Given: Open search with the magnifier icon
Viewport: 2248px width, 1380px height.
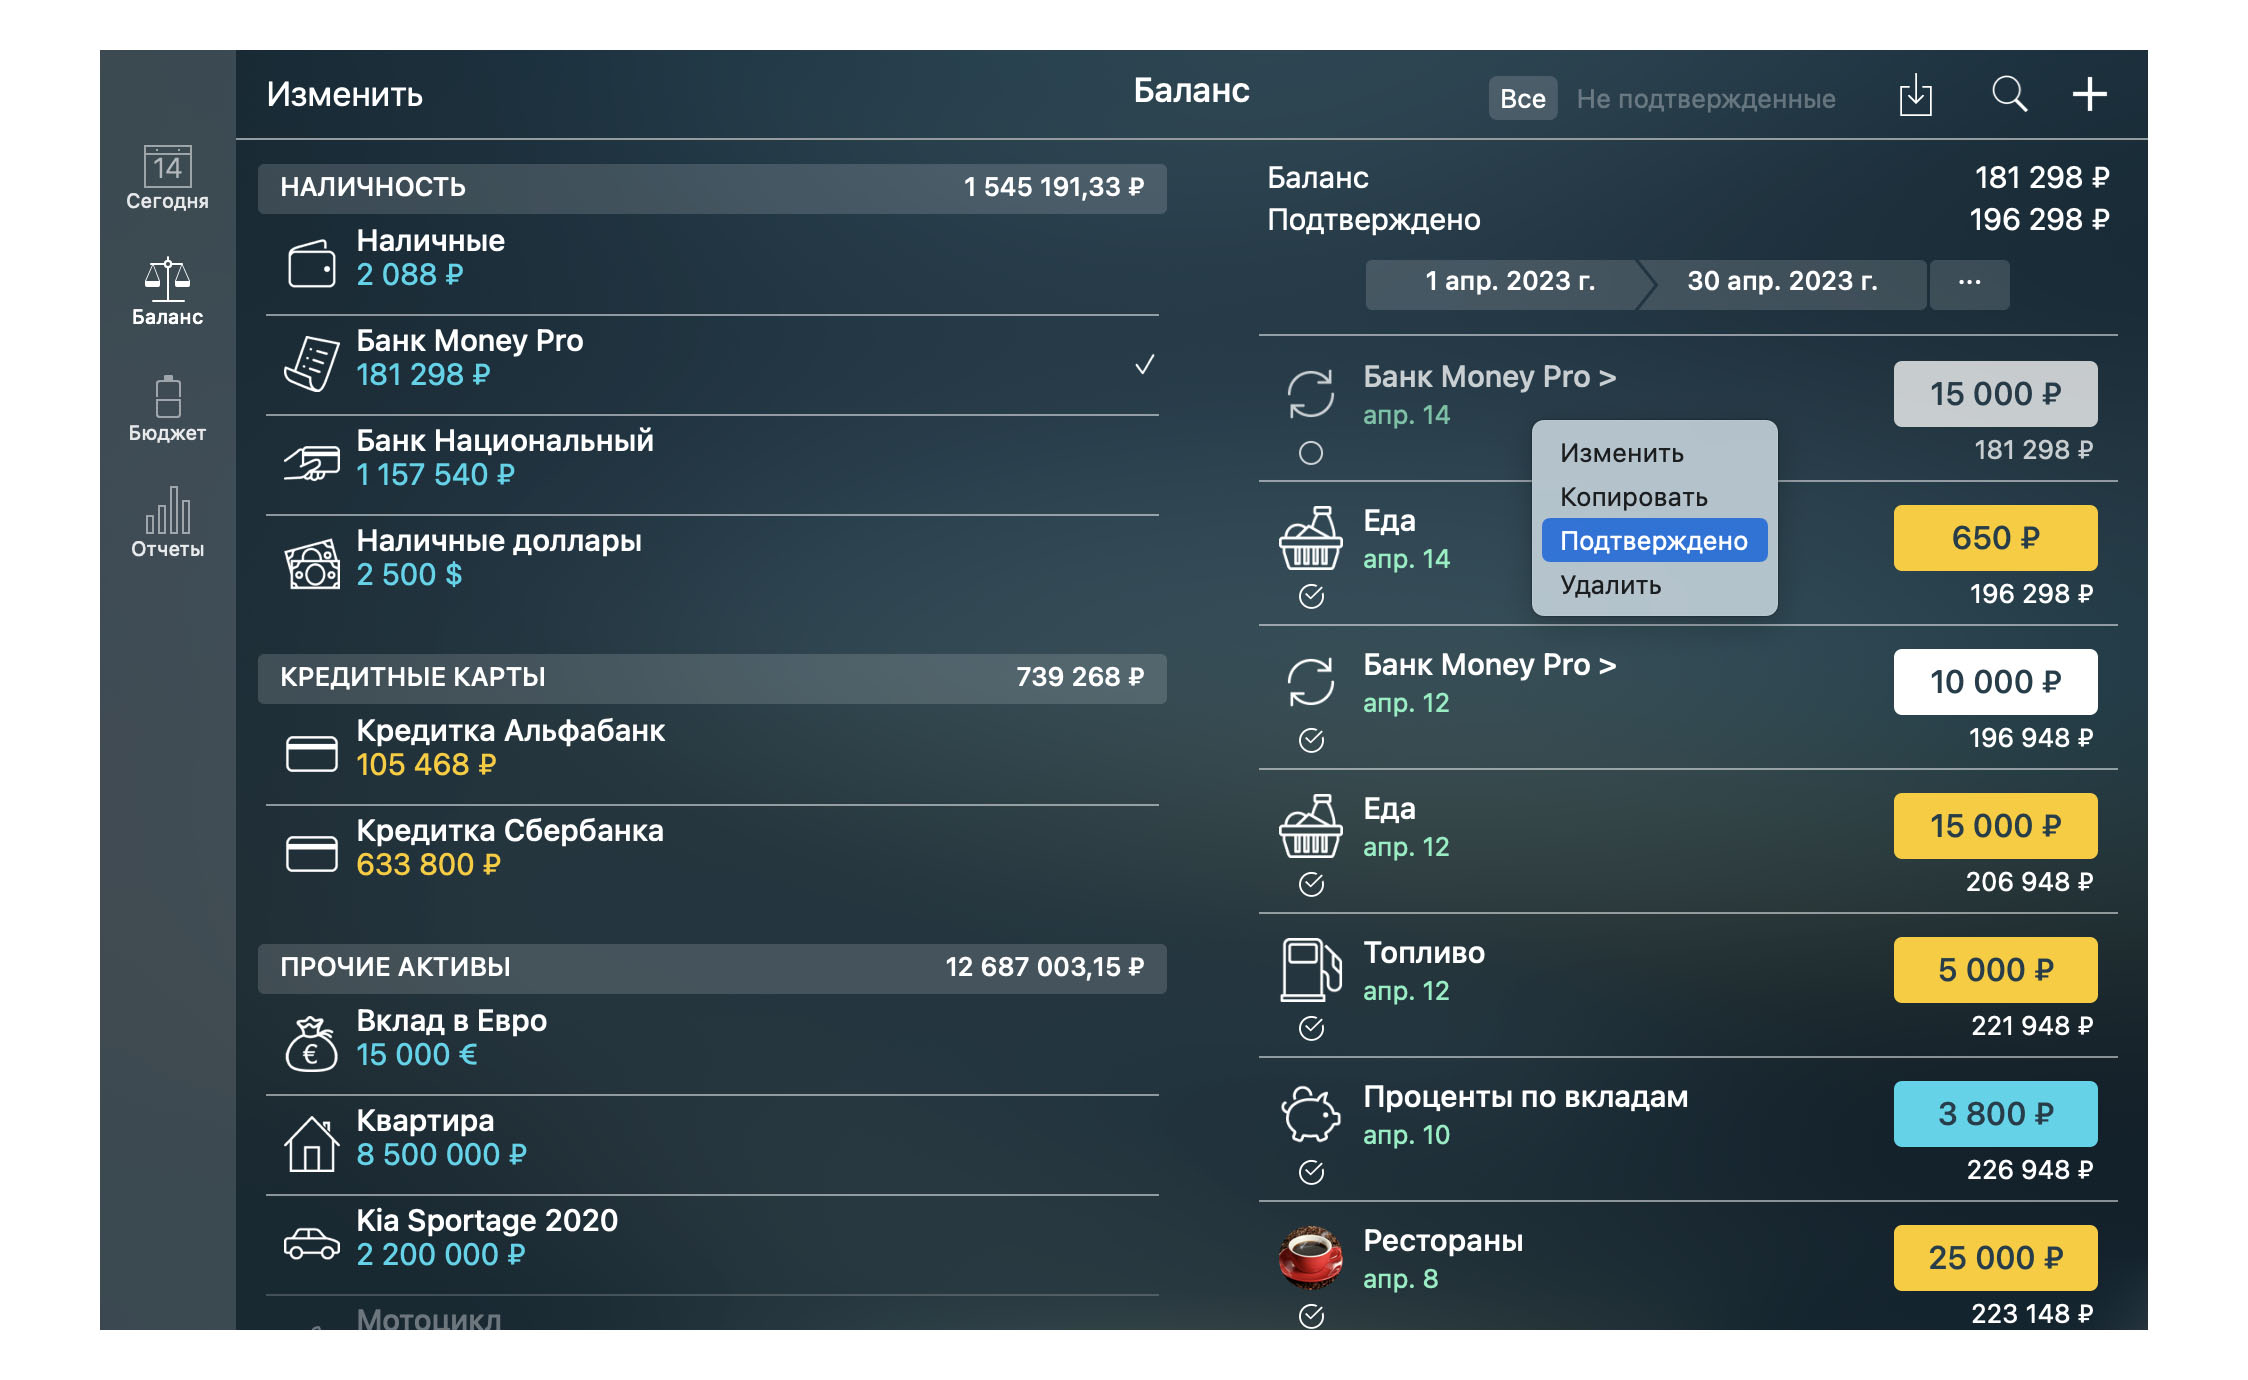Looking at the screenshot, I should click(x=2009, y=95).
